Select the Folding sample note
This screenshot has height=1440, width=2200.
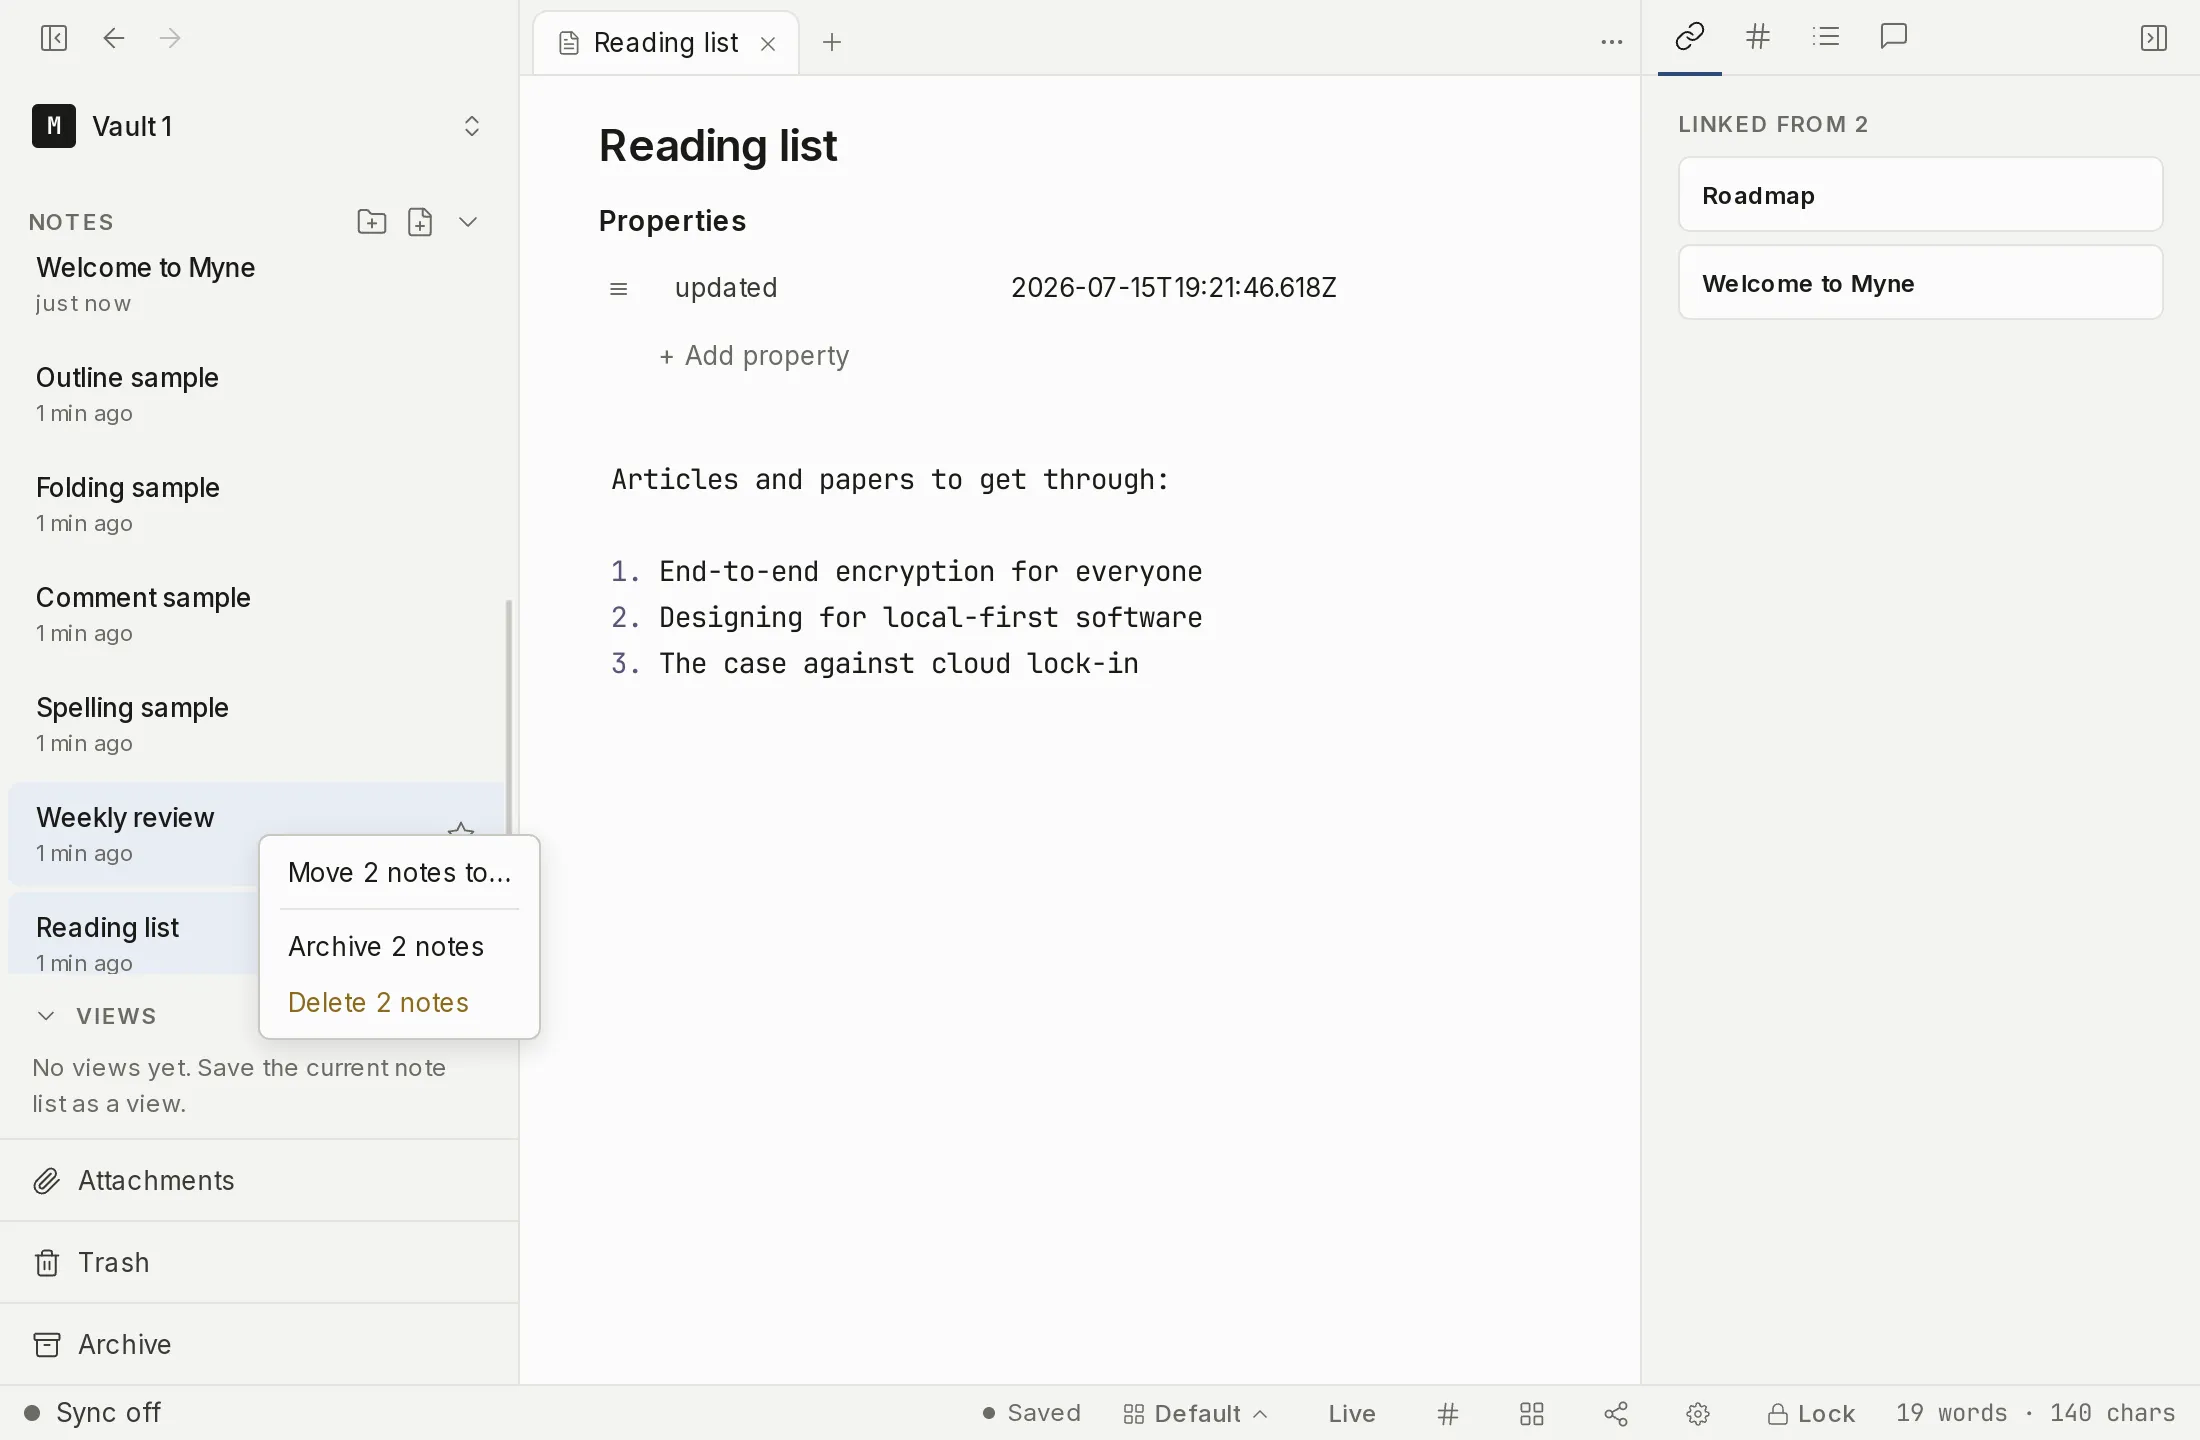256,505
